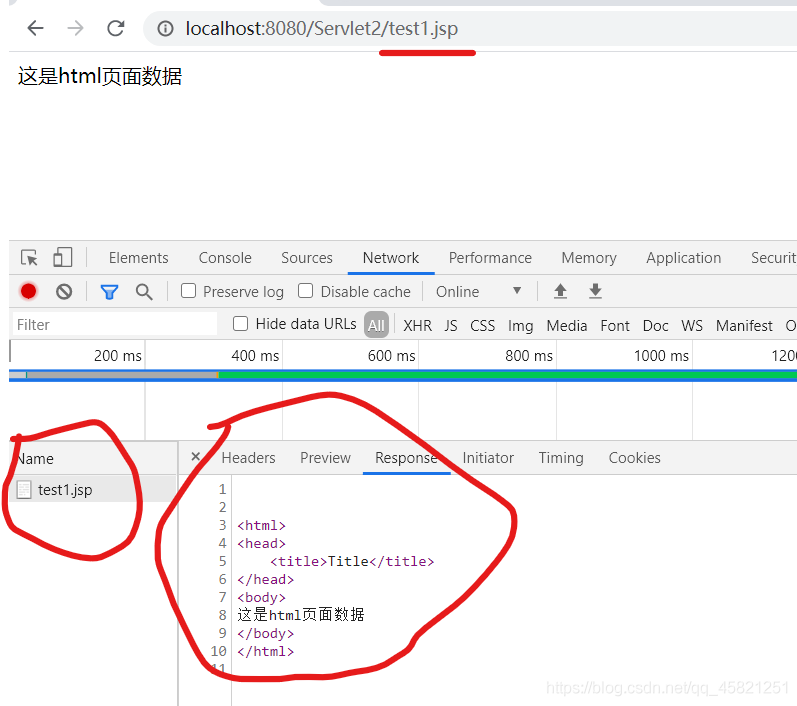Image resolution: width=797 pixels, height=706 pixels.
Task: Open the Cookies sub-tab
Action: (634, 458)
